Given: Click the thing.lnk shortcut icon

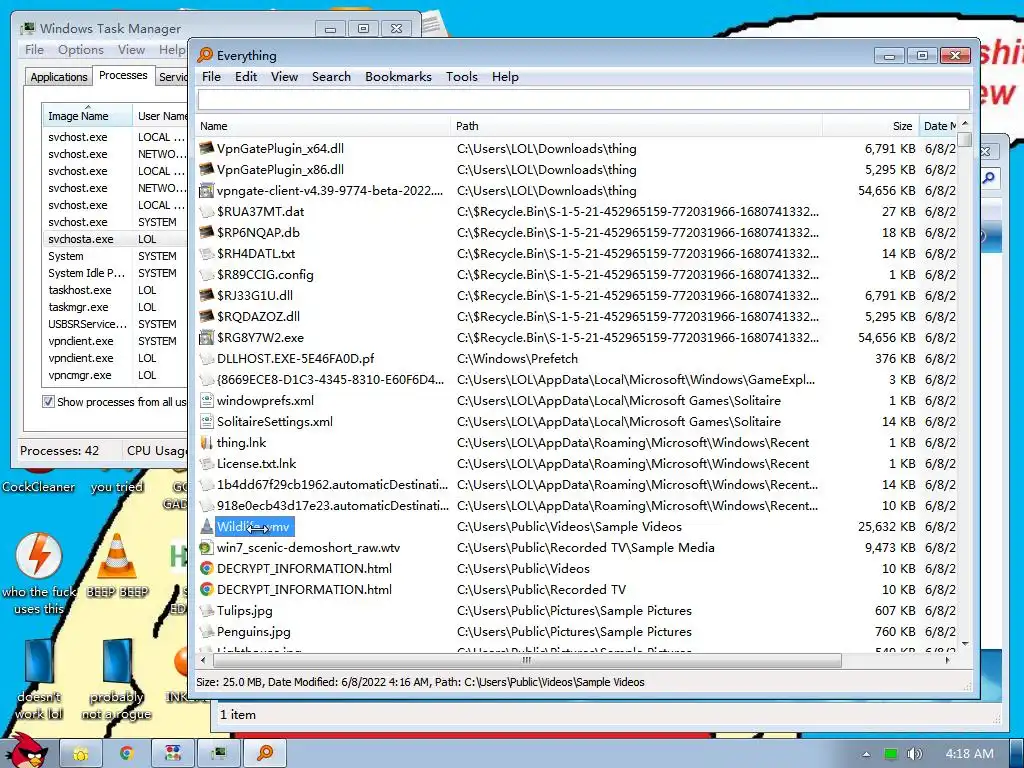Looking at the screenshot, I should click(x=206, y=443).
